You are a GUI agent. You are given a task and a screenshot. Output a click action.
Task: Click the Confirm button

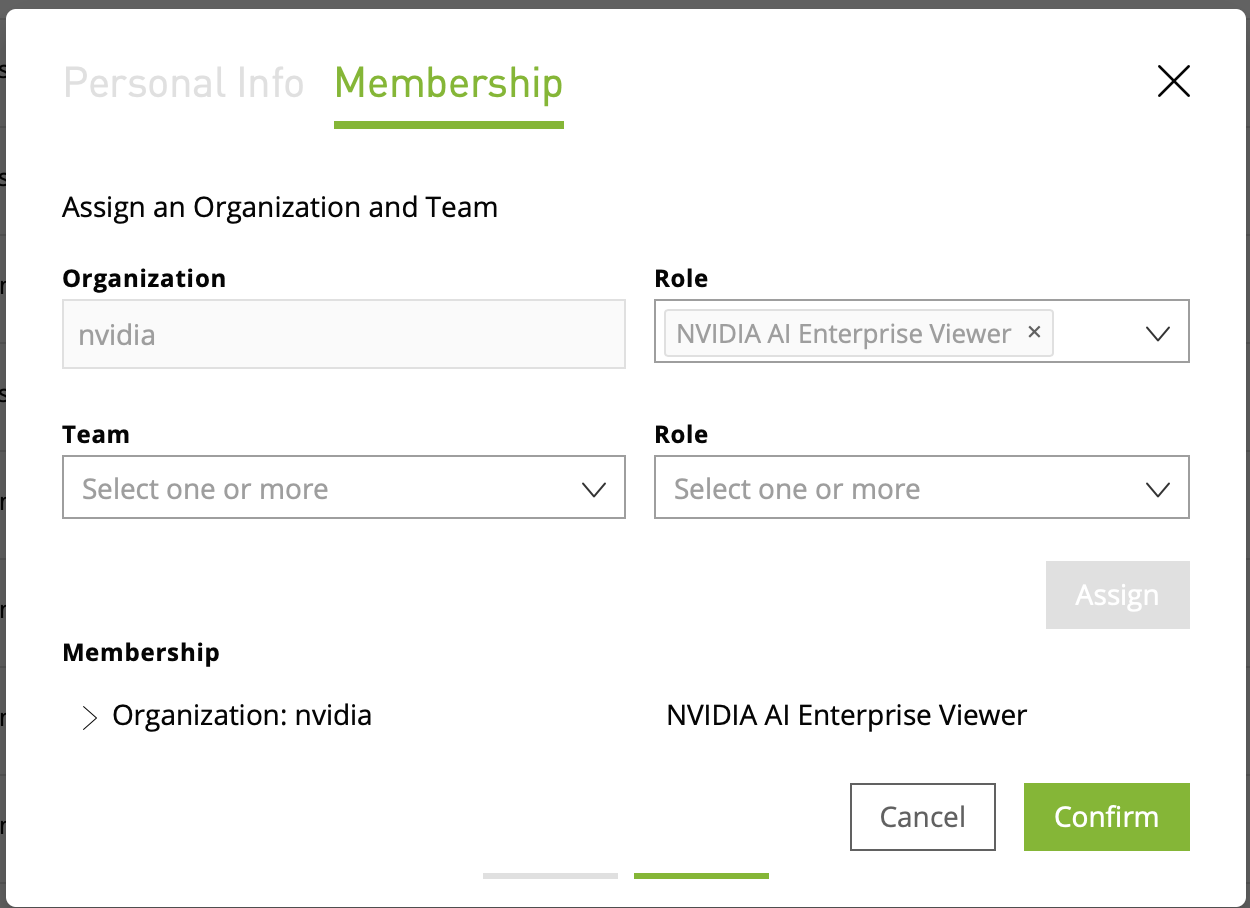coord(1106,817)
